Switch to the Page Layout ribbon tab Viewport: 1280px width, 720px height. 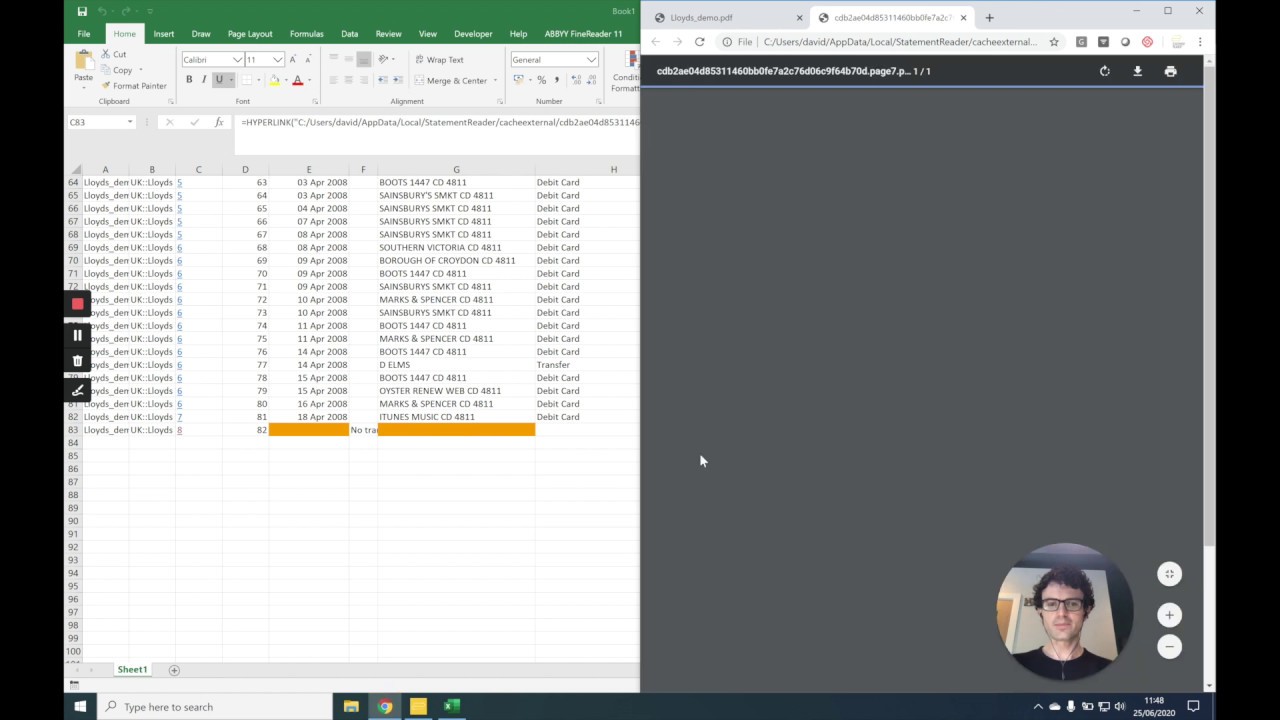pos(250,34)
